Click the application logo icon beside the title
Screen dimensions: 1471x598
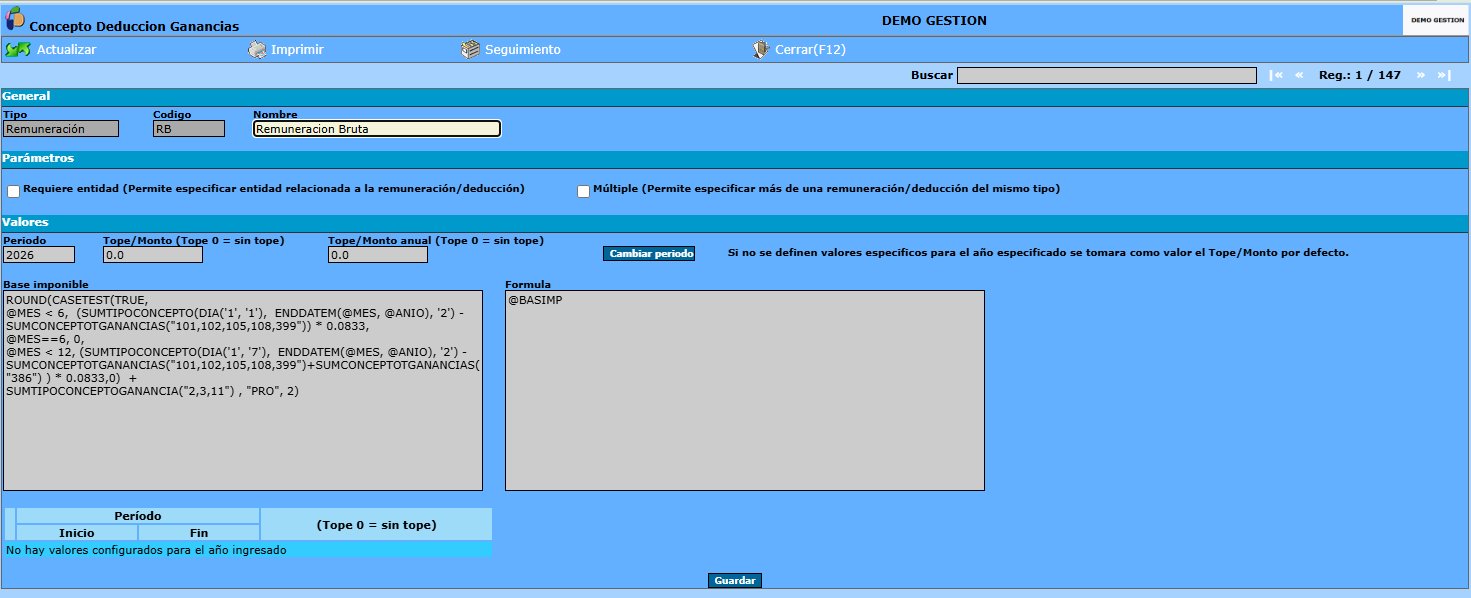coord(15,18)
